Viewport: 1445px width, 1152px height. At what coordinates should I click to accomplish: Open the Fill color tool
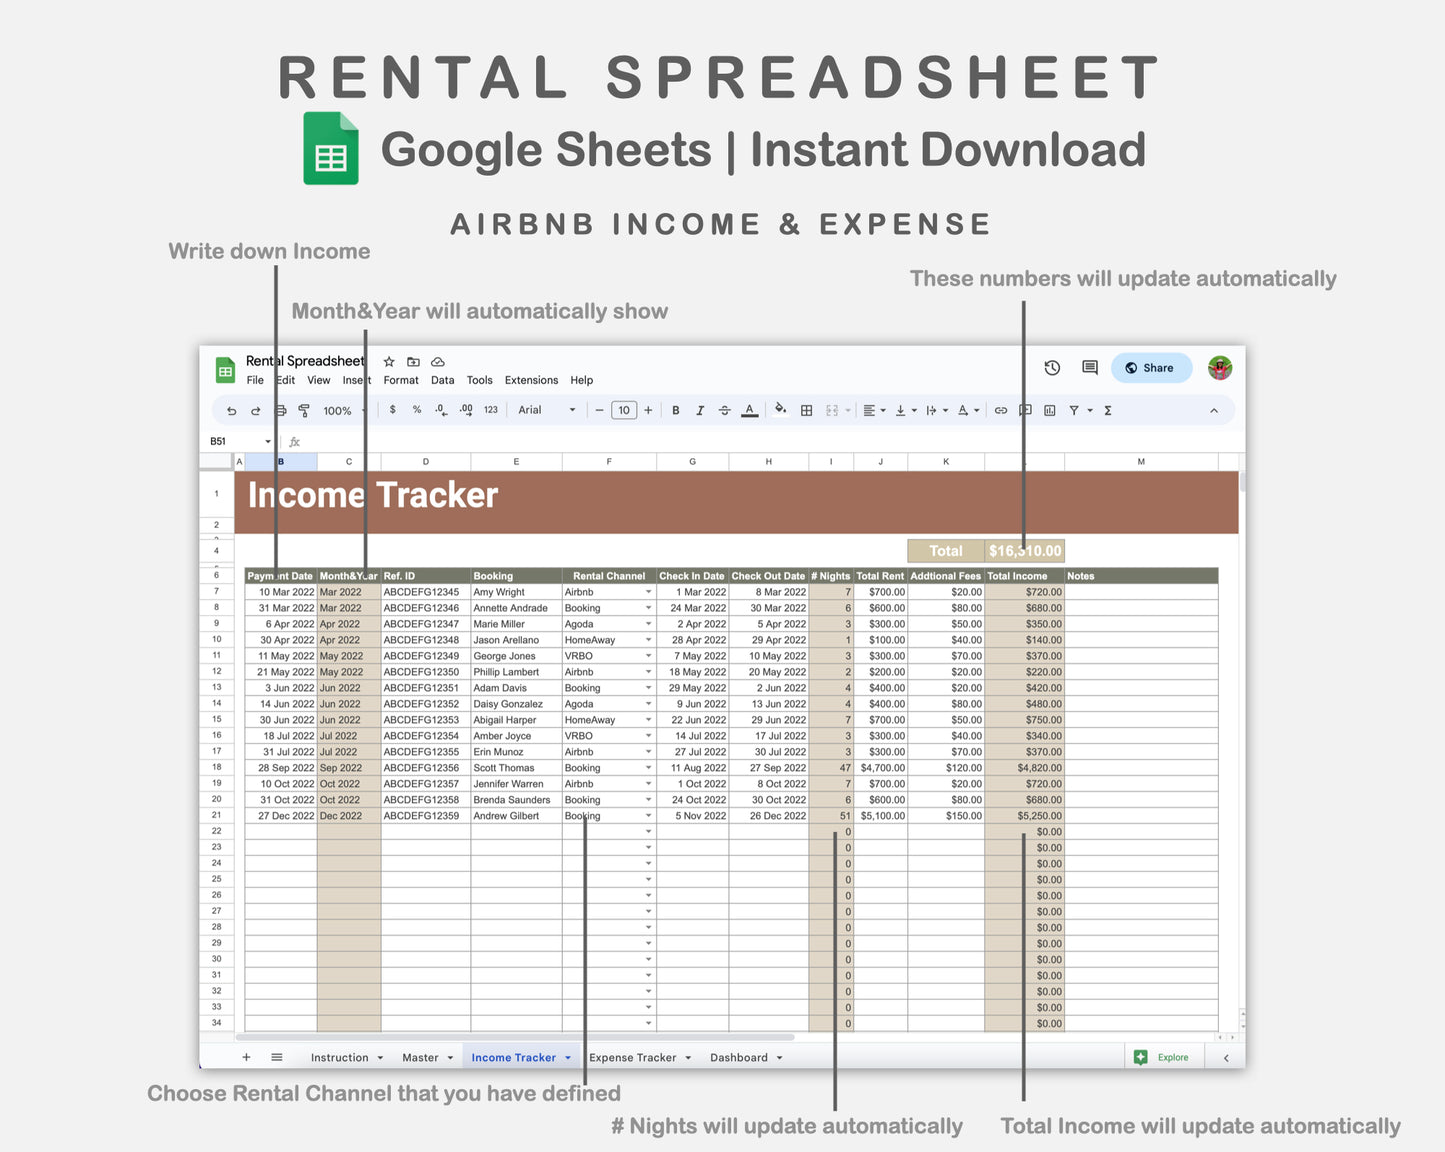pos(781,410)
